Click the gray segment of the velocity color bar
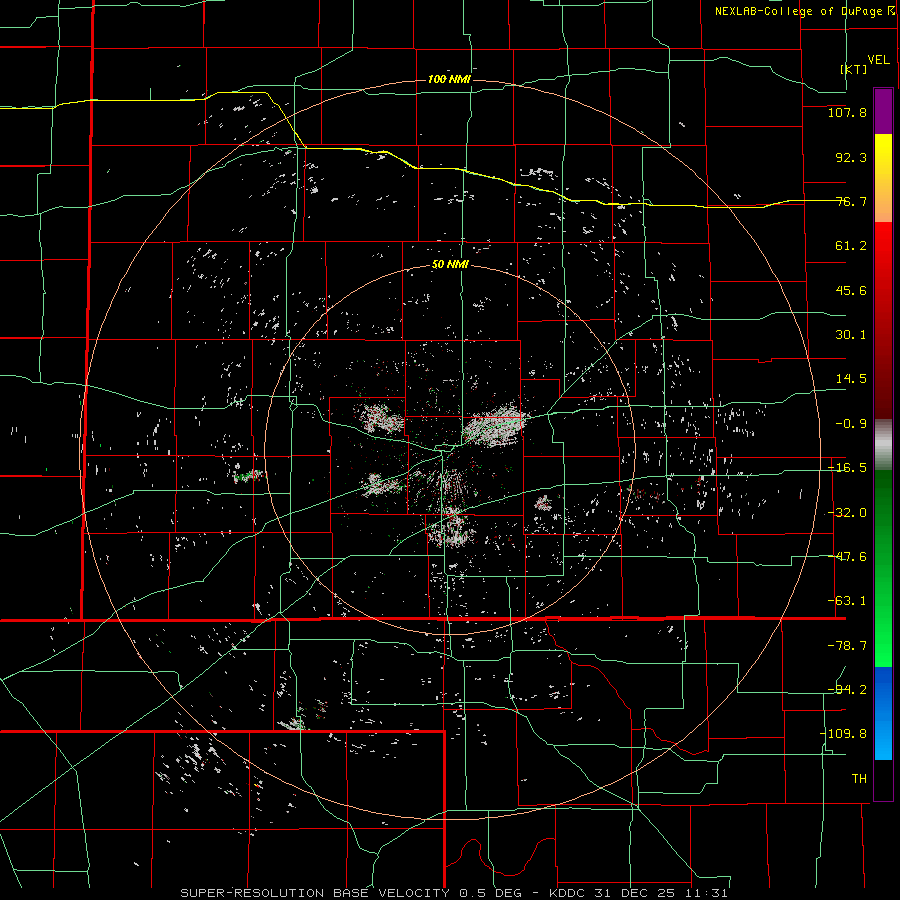900x900 pixels. tap(883, 445)
